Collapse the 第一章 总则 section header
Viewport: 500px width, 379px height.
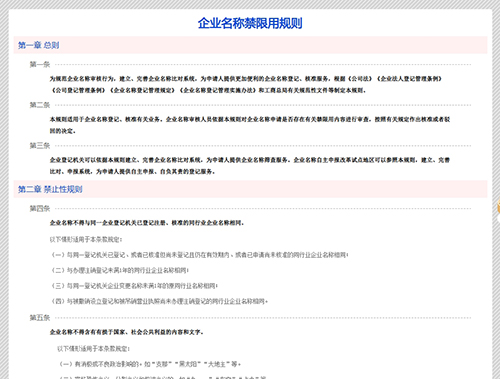250,45
